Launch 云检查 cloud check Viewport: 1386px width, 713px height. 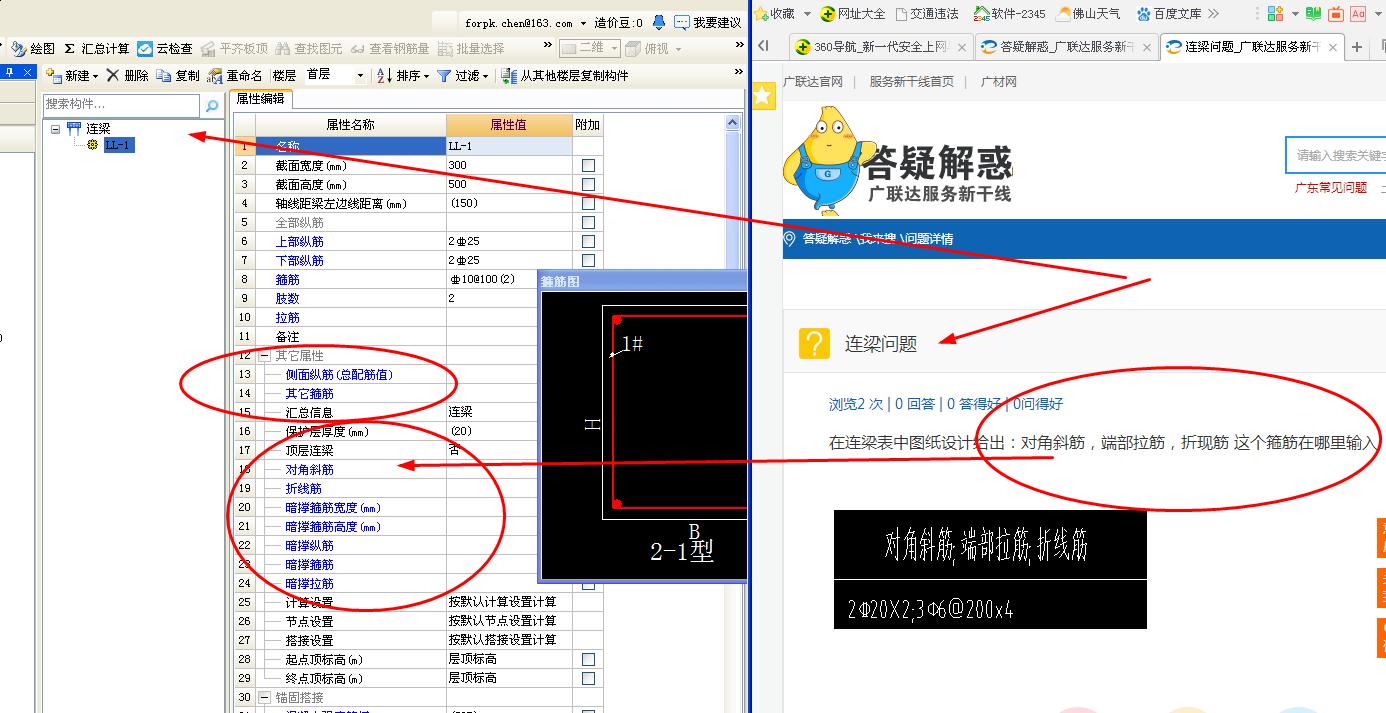pyautogui.click(x=165, y=49)
